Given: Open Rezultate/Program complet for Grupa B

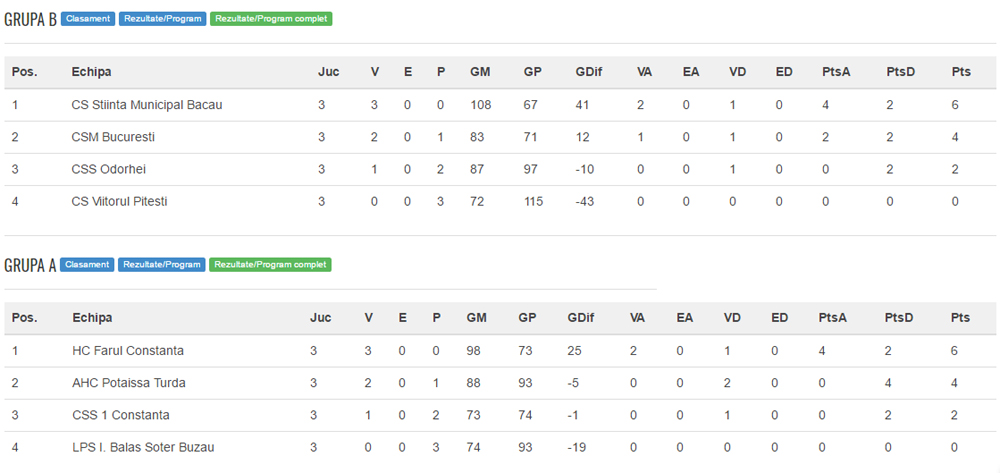Looking at the screenshot, I should [271, 19].
